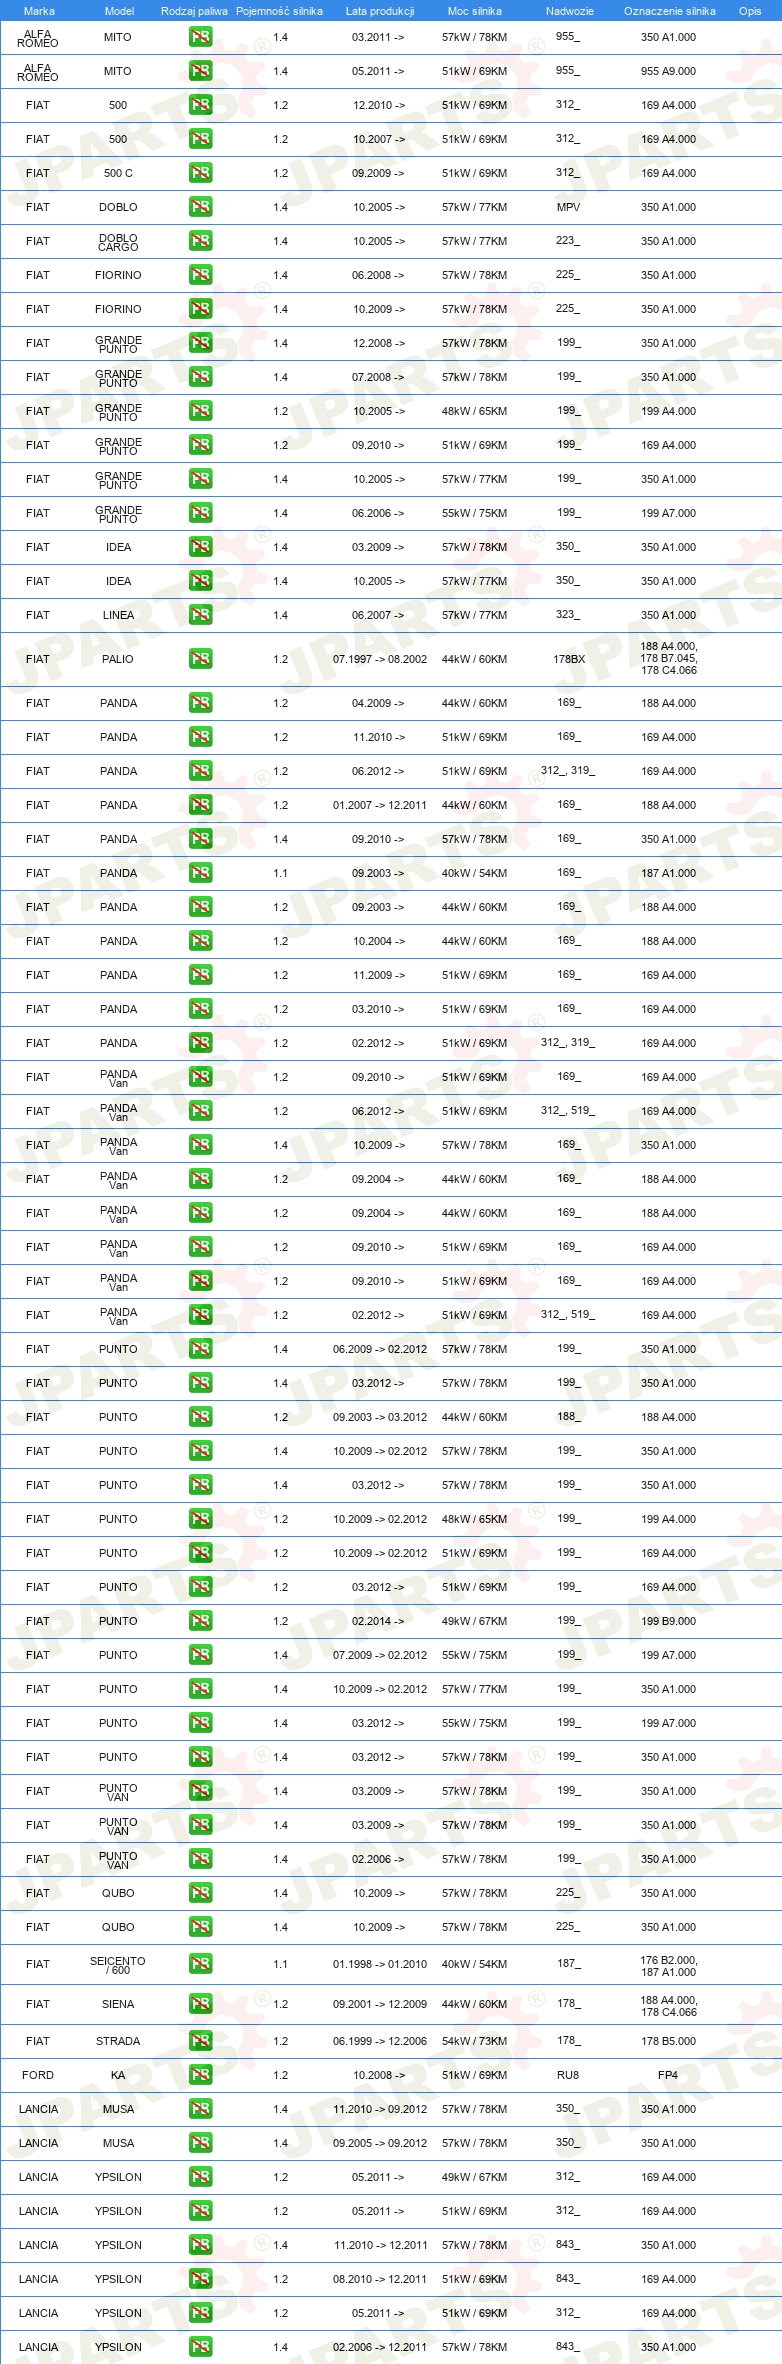Image resolution: width=782 pixels, height=2364 pixels.
Task: Select the '176 B2.000, 187 A1.000' engine code cell
Action: point(669,1965)
